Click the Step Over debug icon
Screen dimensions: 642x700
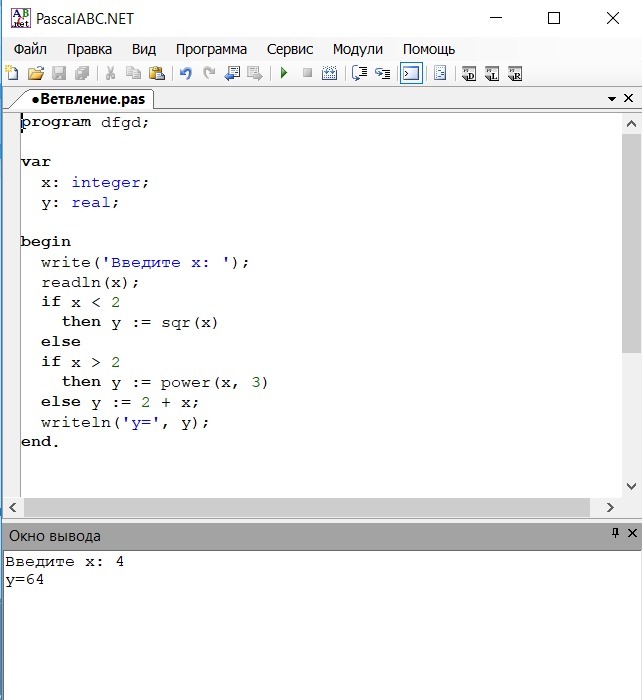tap(359, 73)
